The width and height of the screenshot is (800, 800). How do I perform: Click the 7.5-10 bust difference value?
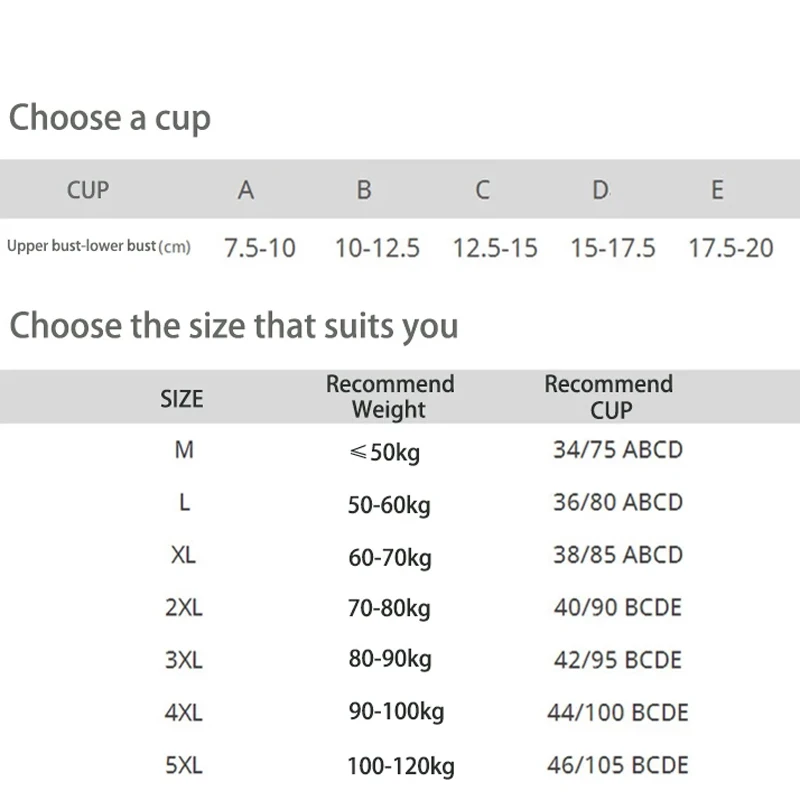coord(260,248)
